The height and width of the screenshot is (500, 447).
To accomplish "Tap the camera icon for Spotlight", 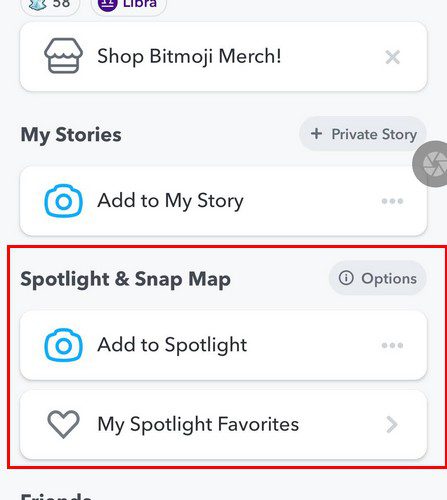I will click(x=63, y=345).
